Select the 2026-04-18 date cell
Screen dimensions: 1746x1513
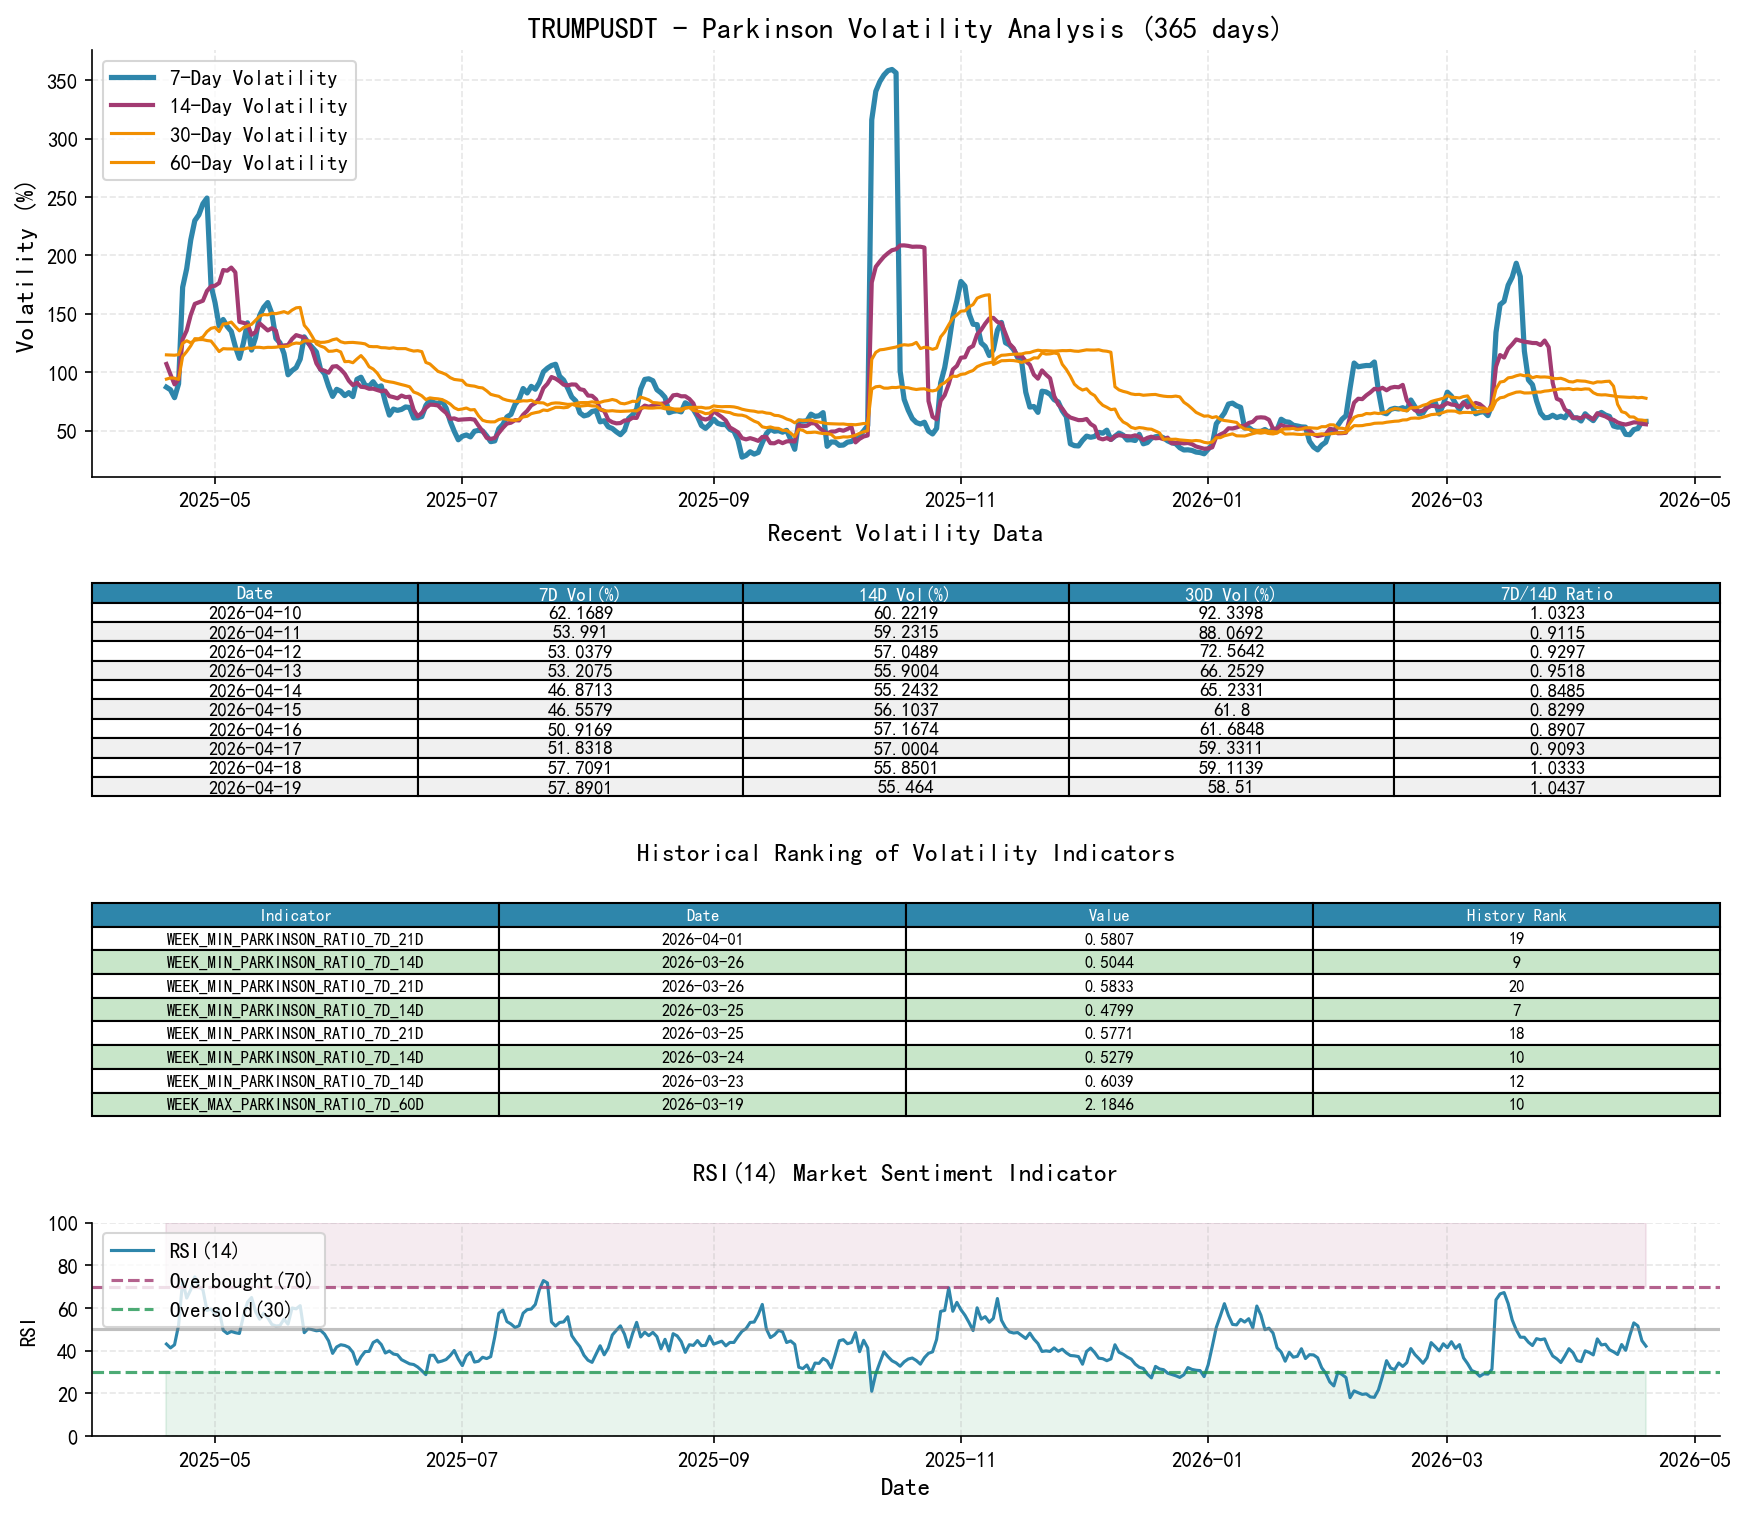point(255,768)
